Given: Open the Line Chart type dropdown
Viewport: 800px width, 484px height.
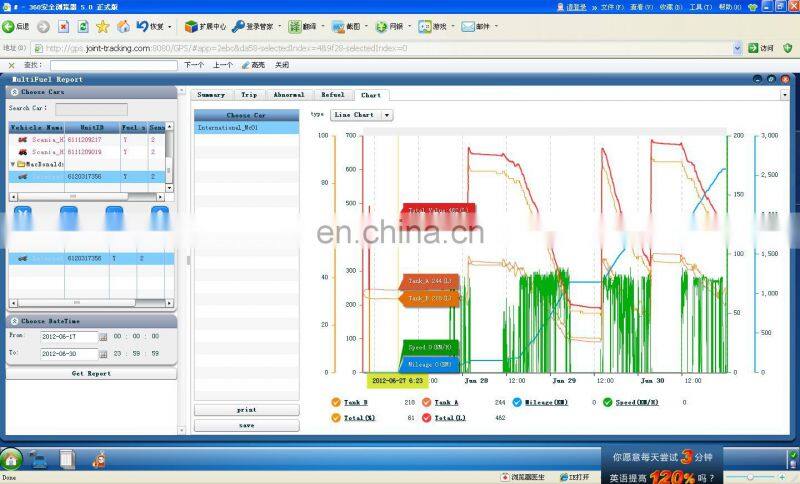Looking at the screenshot, I should tap(387, 115).
